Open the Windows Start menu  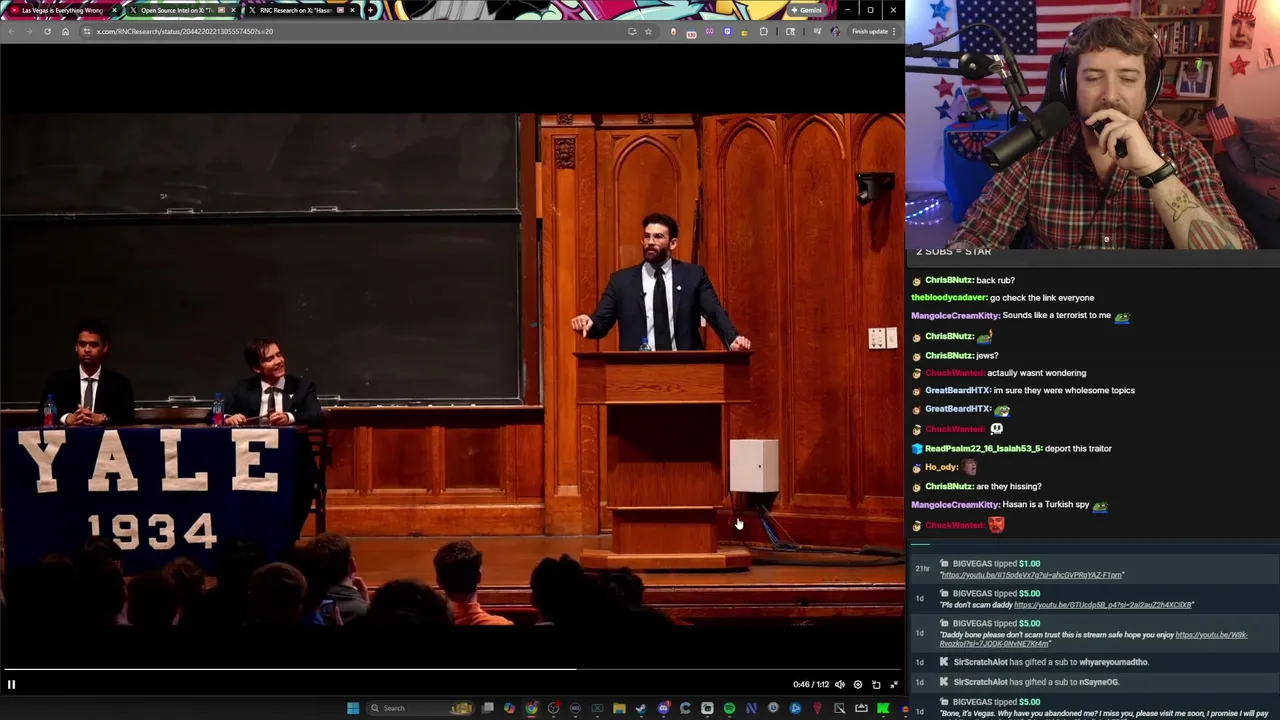pyautogui.click(x=353, y=708)
